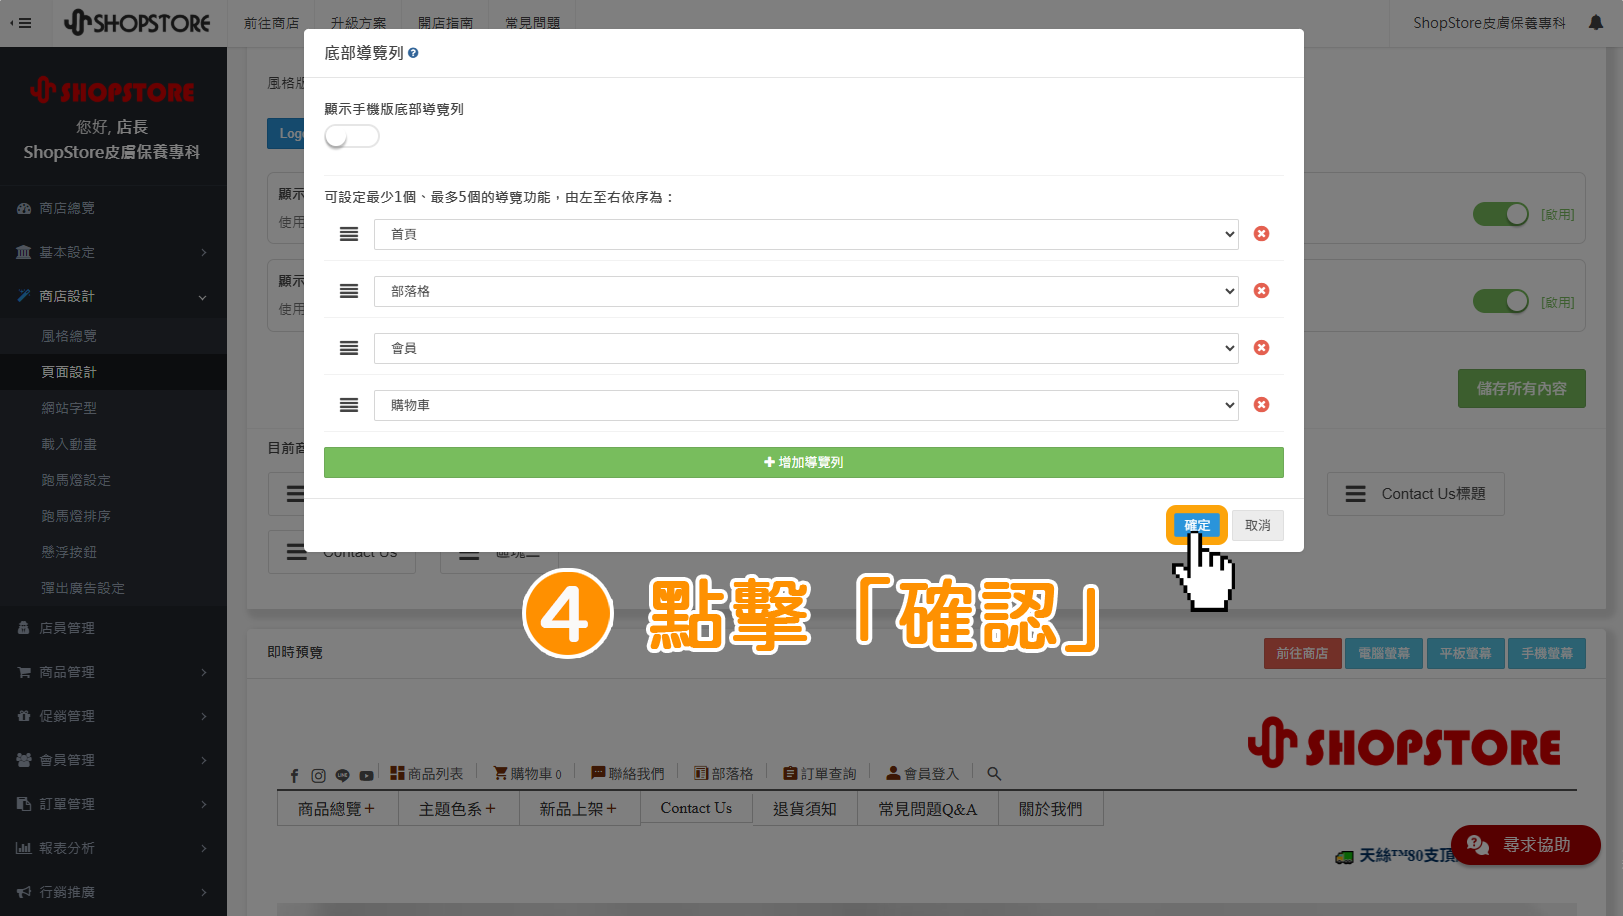This screenshot has width=1623, height=916.
Task: Open the 部落格 dropdown
Action: pyautogui.click(x=806, y=291)
